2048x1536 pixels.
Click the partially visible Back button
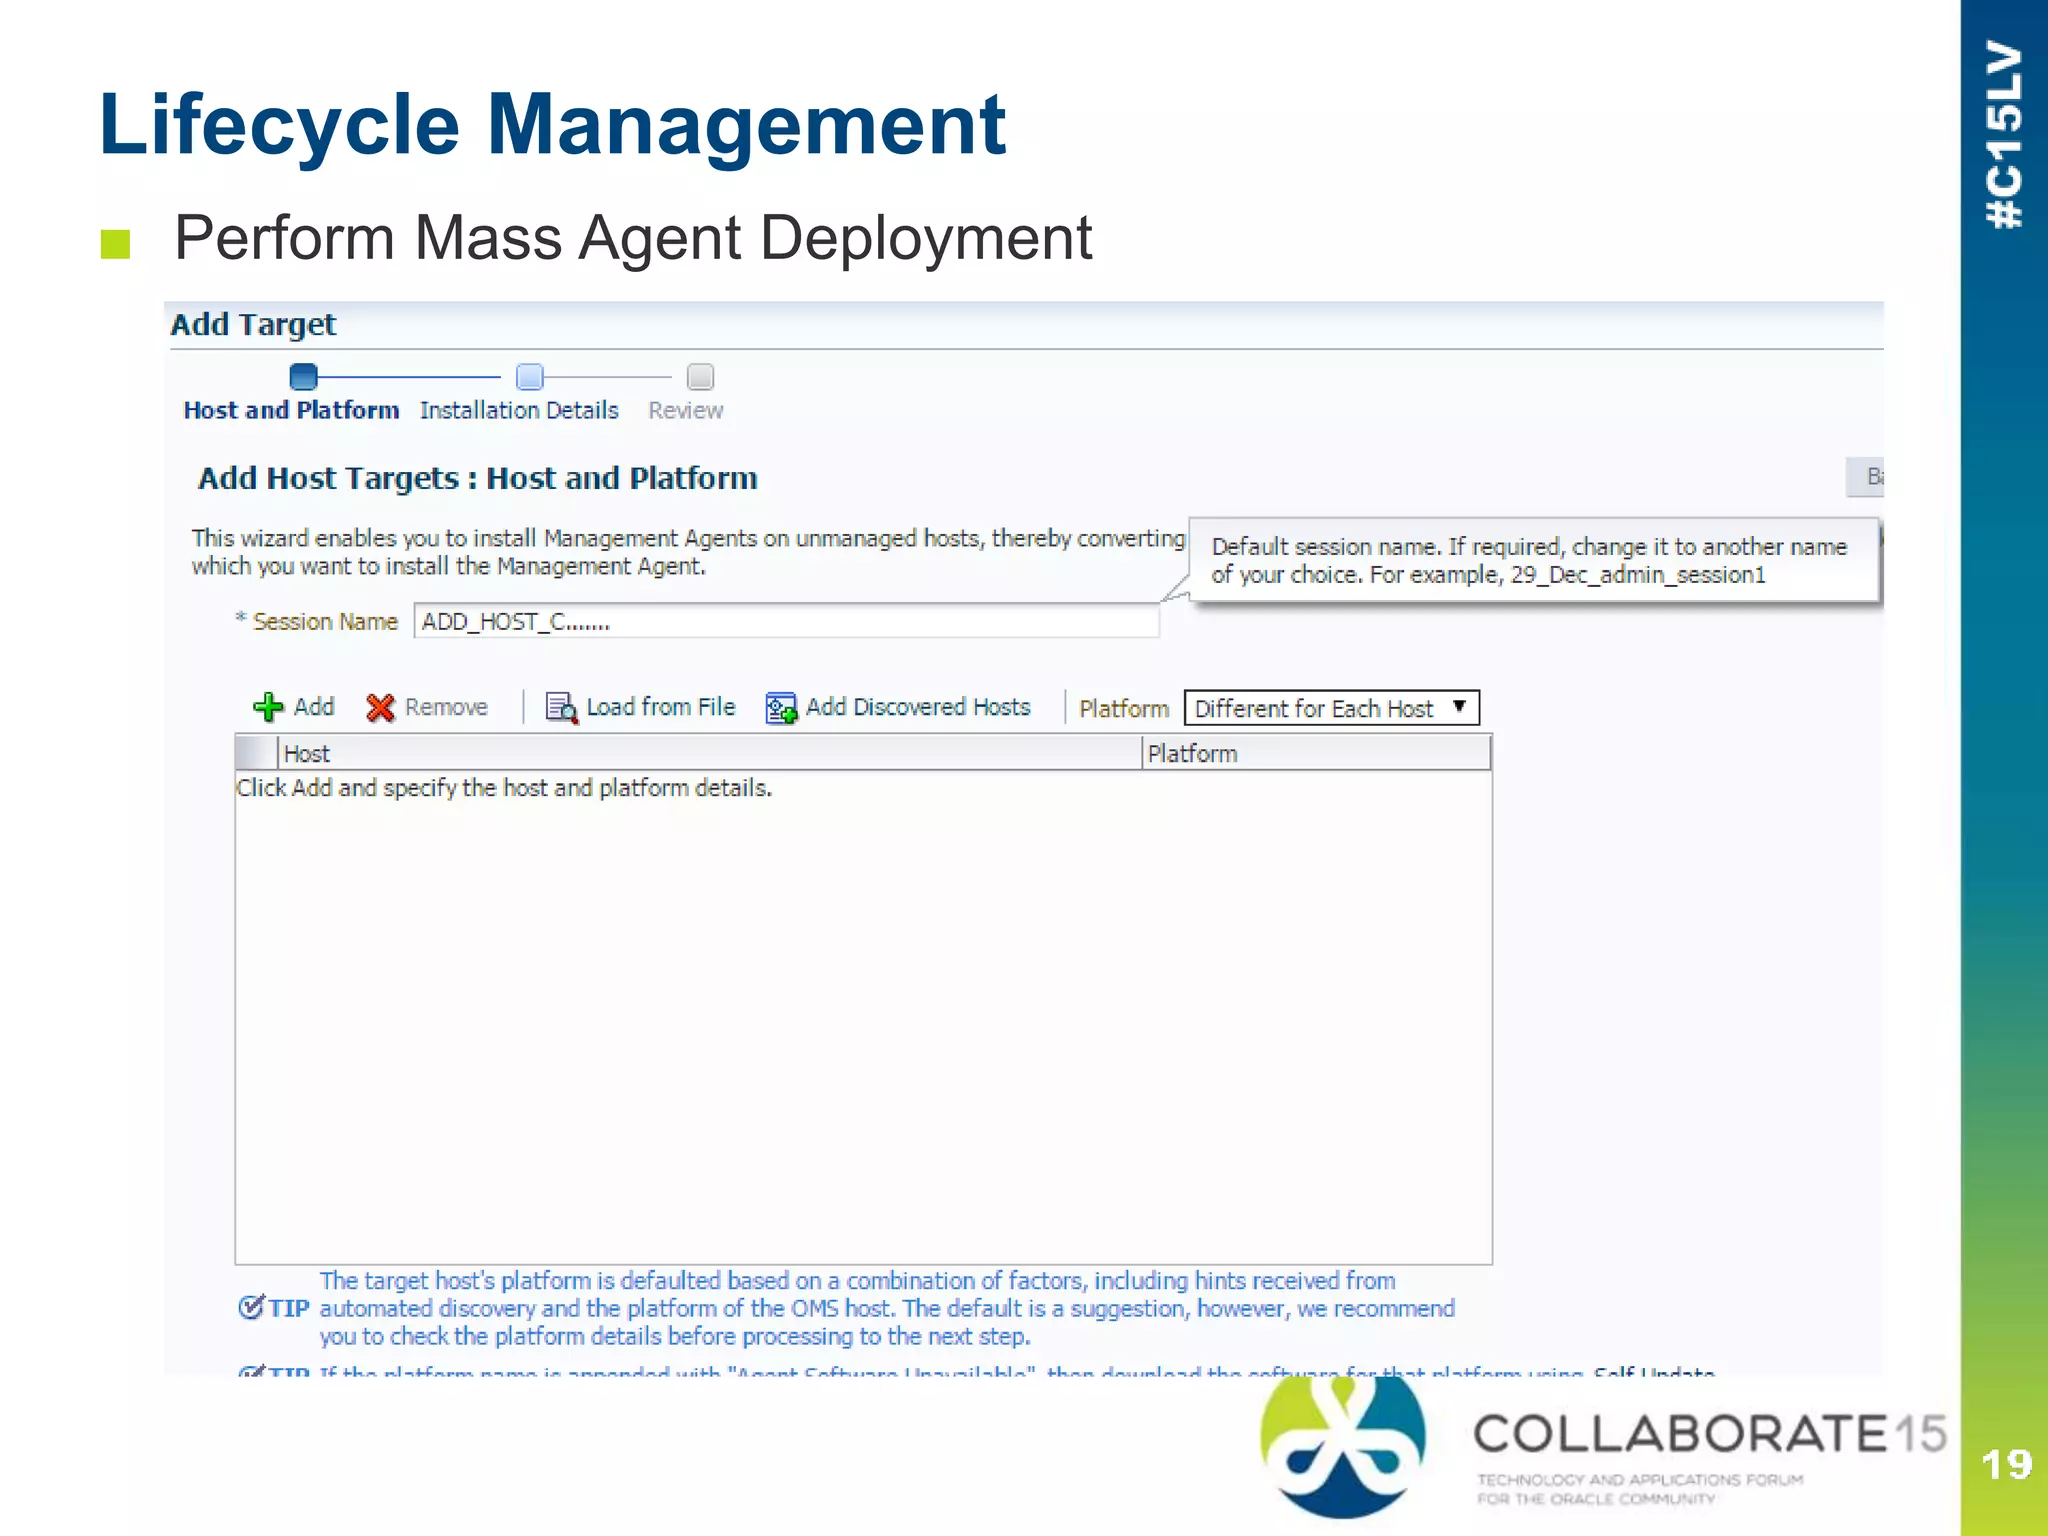pyautogui.click(x=1865, y=477)
